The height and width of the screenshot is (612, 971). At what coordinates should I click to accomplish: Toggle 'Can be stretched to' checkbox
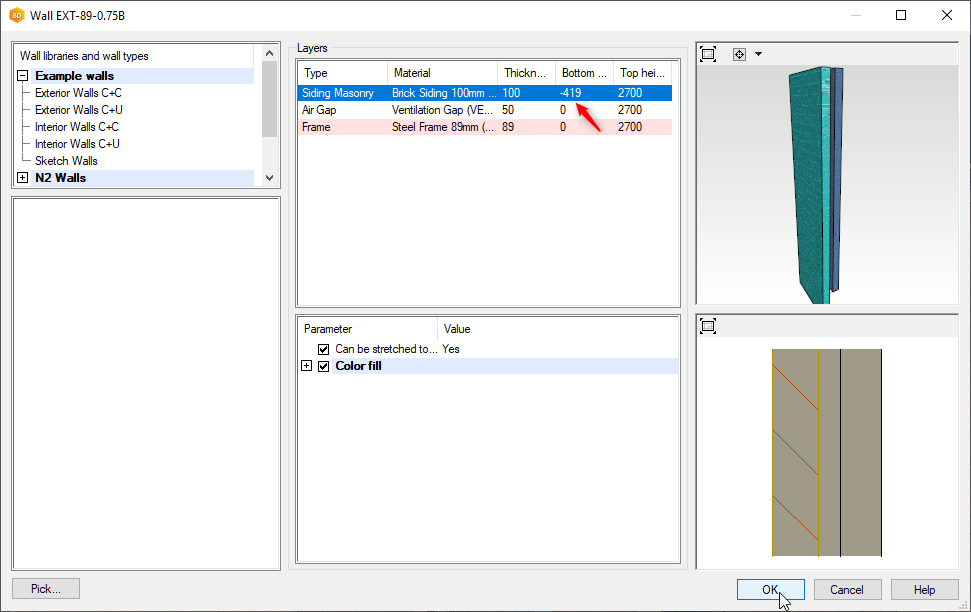click(x=323, y=349)
